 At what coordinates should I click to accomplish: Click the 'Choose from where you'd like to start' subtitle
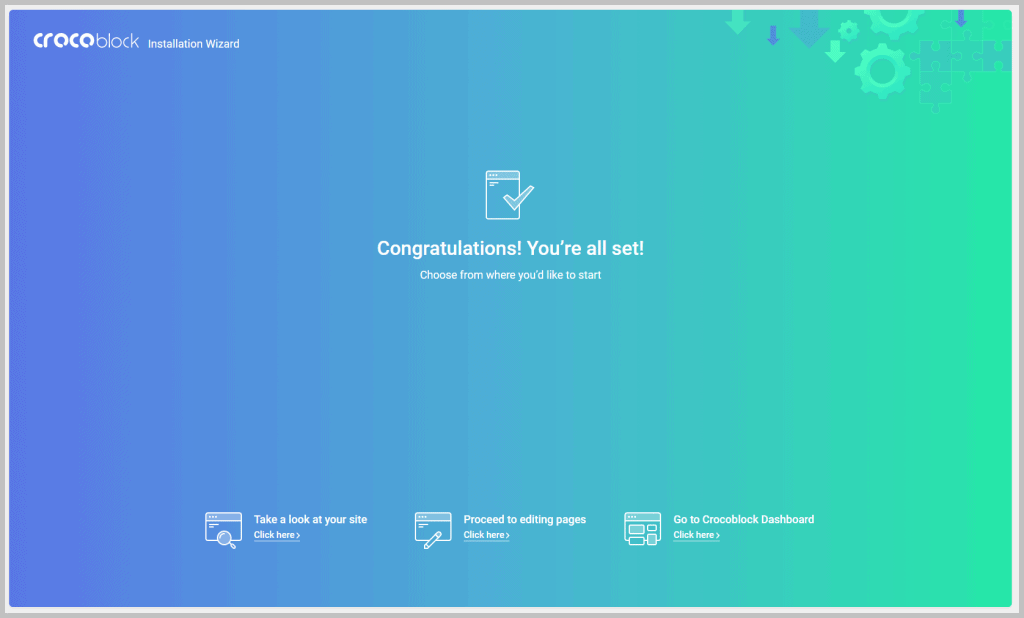[510, 275]
